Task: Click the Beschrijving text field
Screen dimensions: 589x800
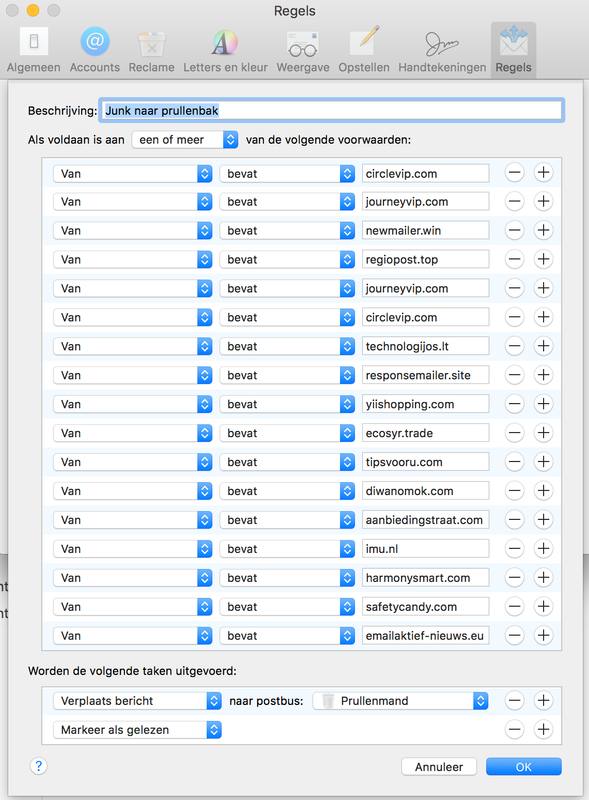Action: pyautogui.click(x=332, y=111)
